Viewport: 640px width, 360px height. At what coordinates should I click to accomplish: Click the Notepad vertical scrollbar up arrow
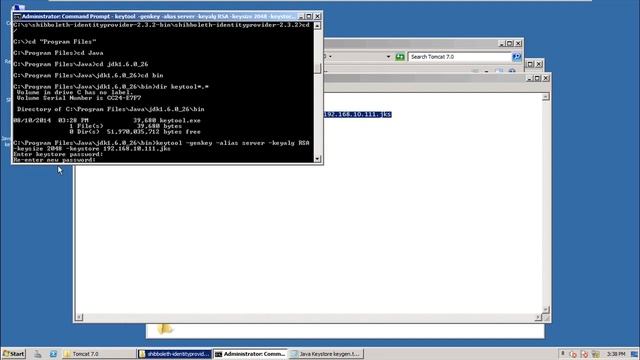pos(546,97)
